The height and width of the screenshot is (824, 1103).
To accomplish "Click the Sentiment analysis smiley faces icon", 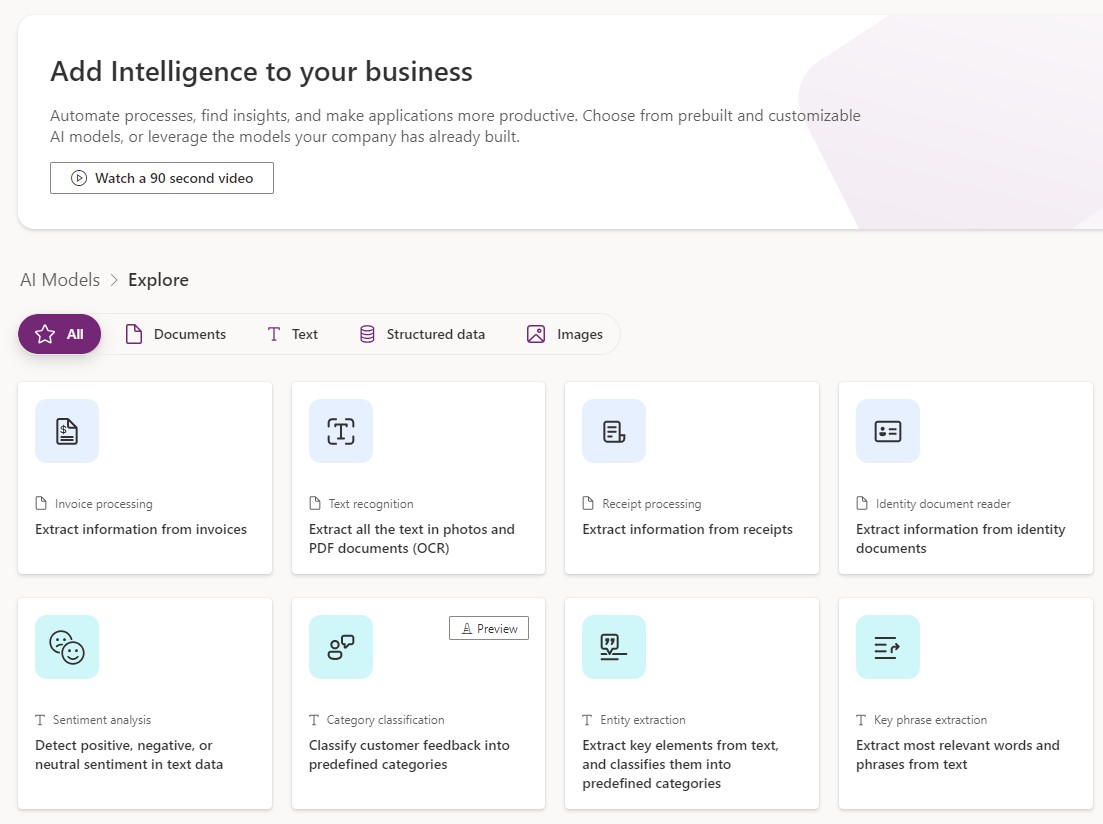I will 67,647.
